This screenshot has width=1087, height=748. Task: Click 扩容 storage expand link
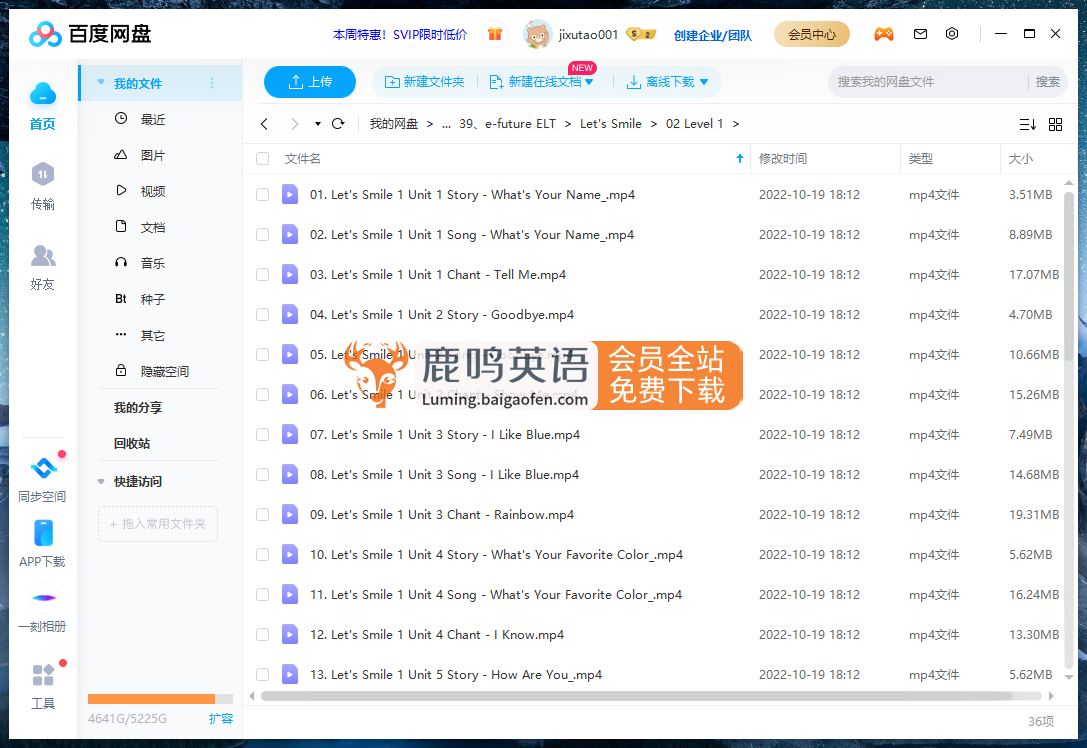pos(221,719)
